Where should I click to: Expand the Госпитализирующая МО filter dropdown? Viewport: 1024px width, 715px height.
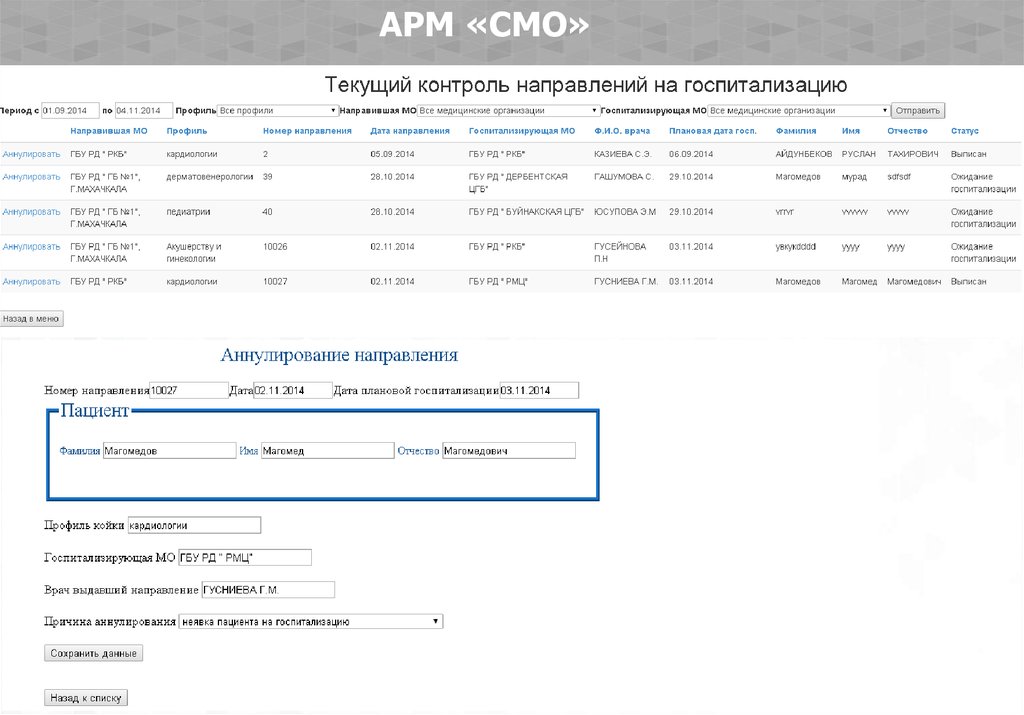pos(798,111)
